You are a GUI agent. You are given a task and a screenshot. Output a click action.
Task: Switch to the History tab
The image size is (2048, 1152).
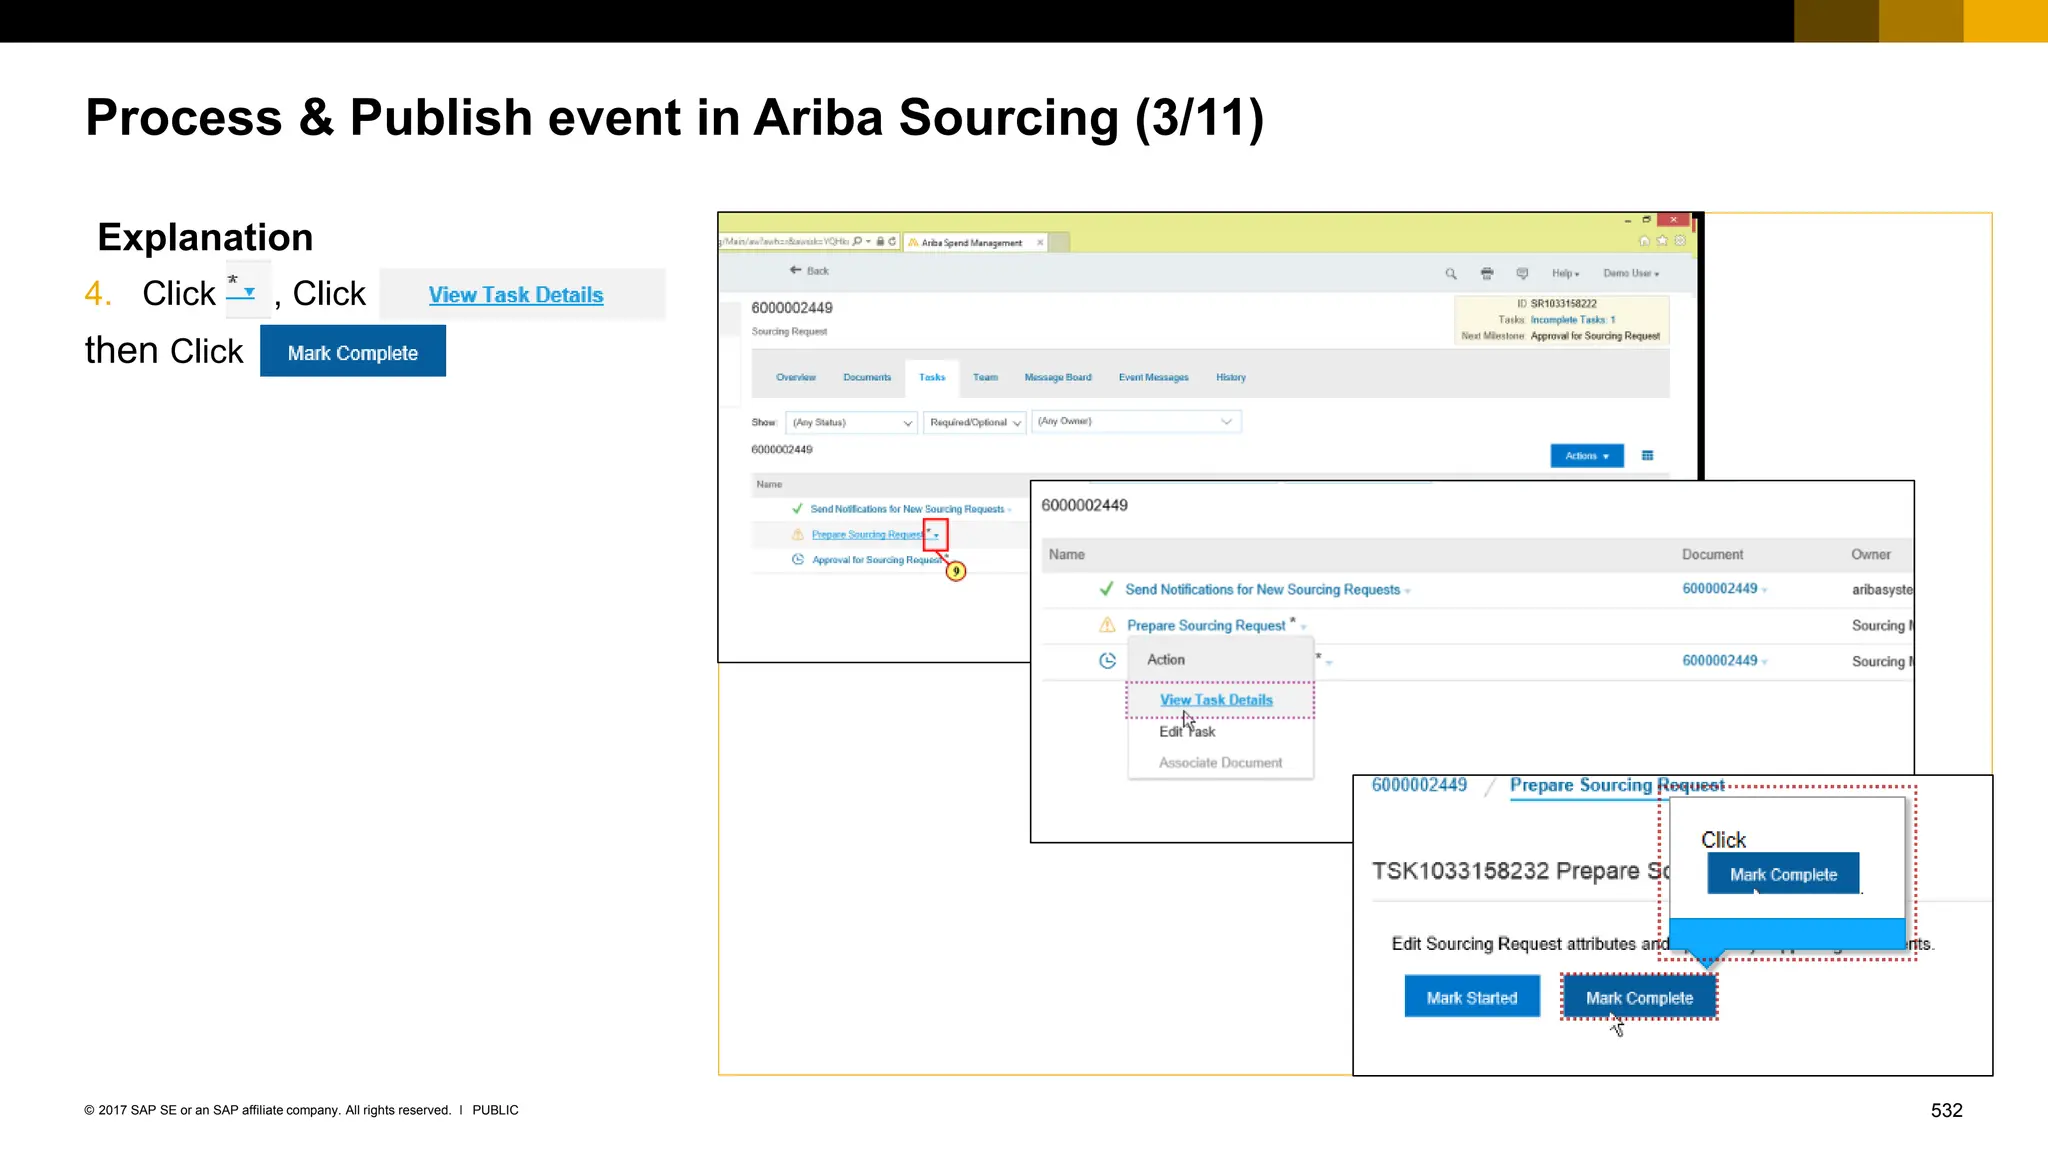pyautogui.click(x=1231, y=377)
